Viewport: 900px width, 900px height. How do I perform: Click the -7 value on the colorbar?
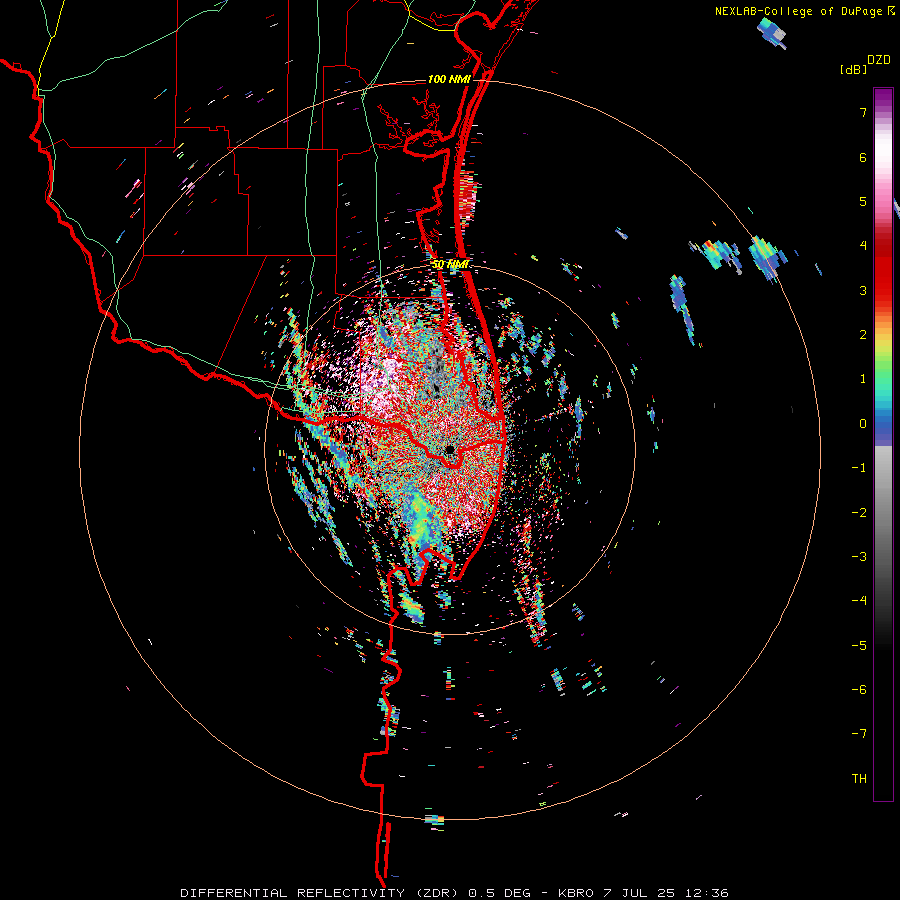[859, 734]
